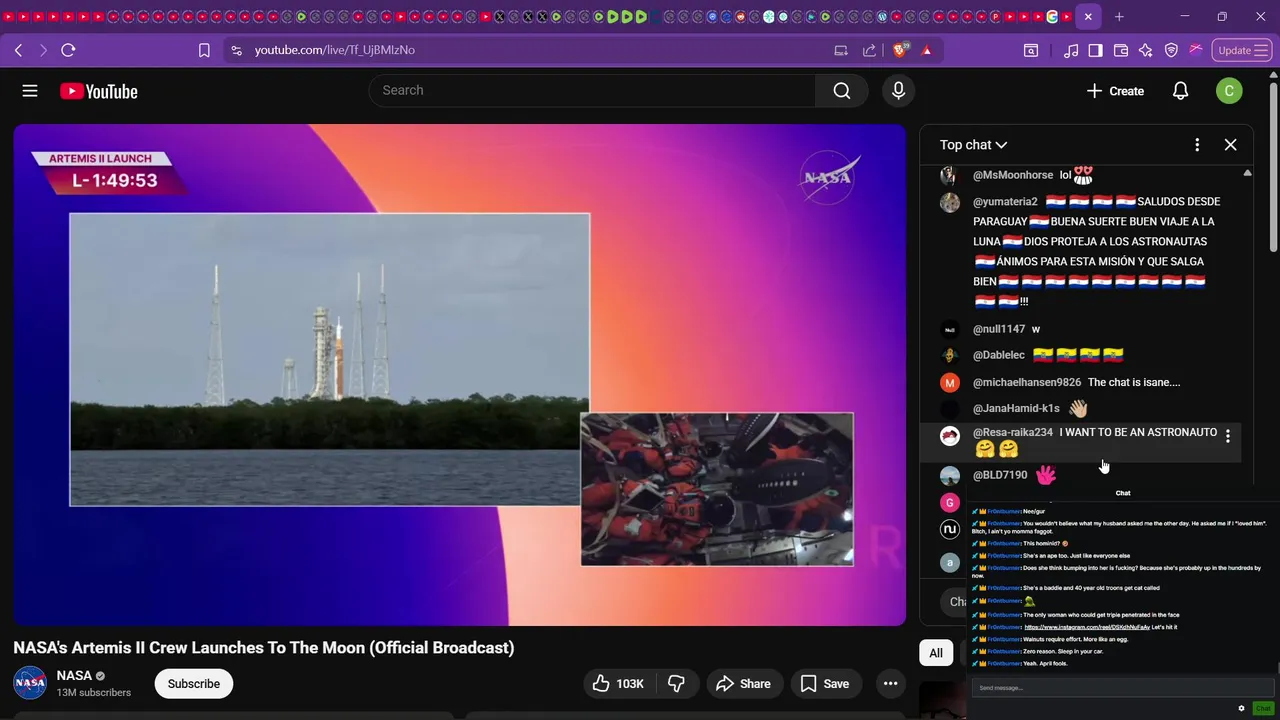Open Brave VPN shield icon
The image size is (1280, 720).
[x=1171, y=50]
